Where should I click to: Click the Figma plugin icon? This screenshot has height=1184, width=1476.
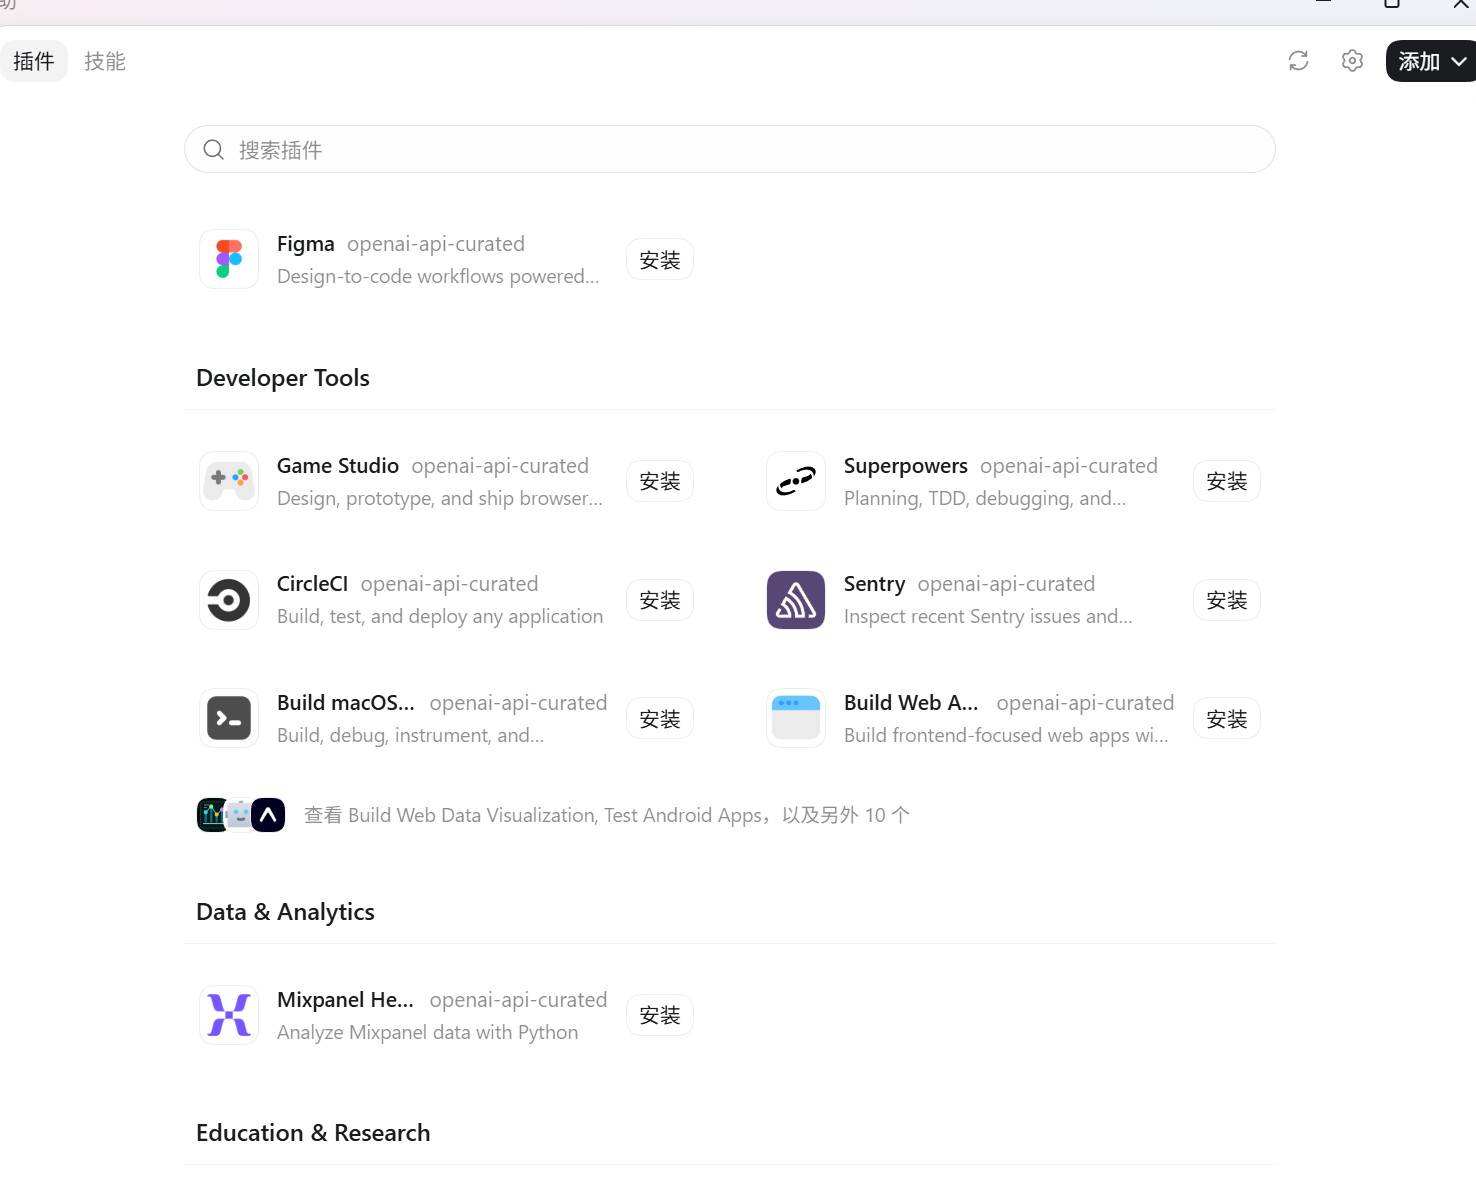pos(229,259)
